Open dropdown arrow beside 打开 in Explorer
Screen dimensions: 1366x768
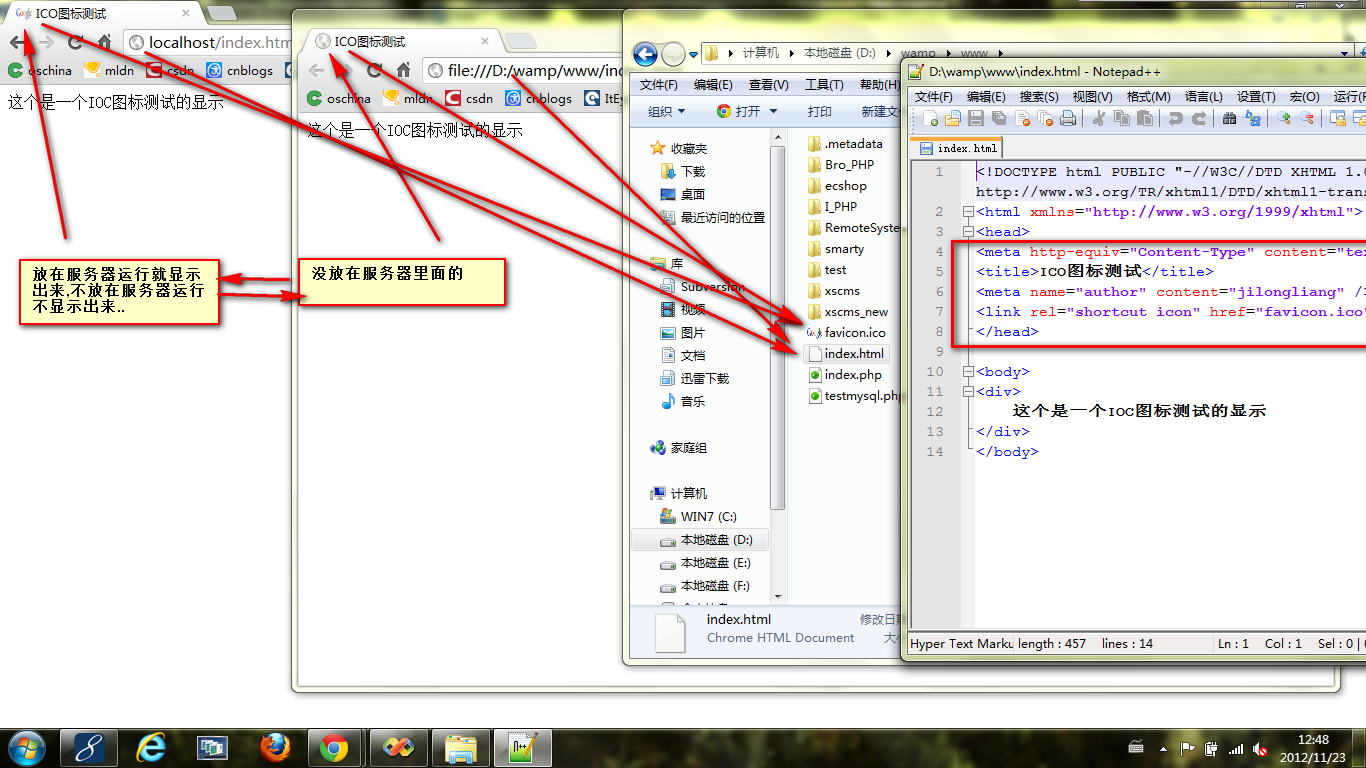click(773, 111)
